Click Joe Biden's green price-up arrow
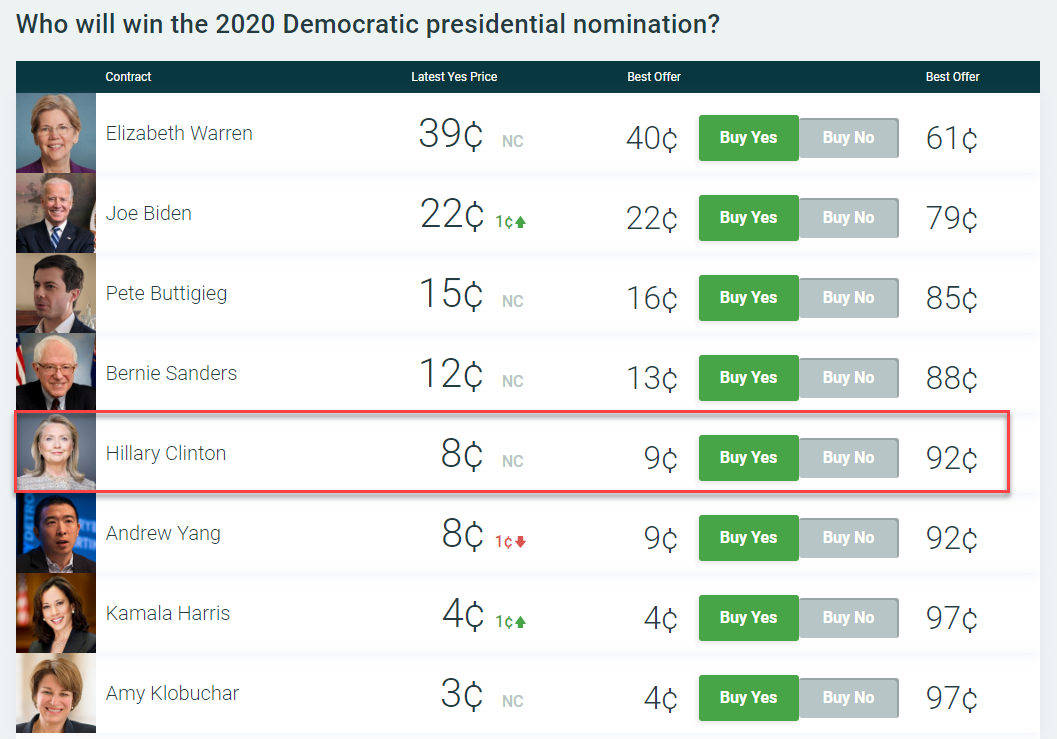Viewport: 1057px width, 739px height. pyautogui.click(x=520, y=222)
